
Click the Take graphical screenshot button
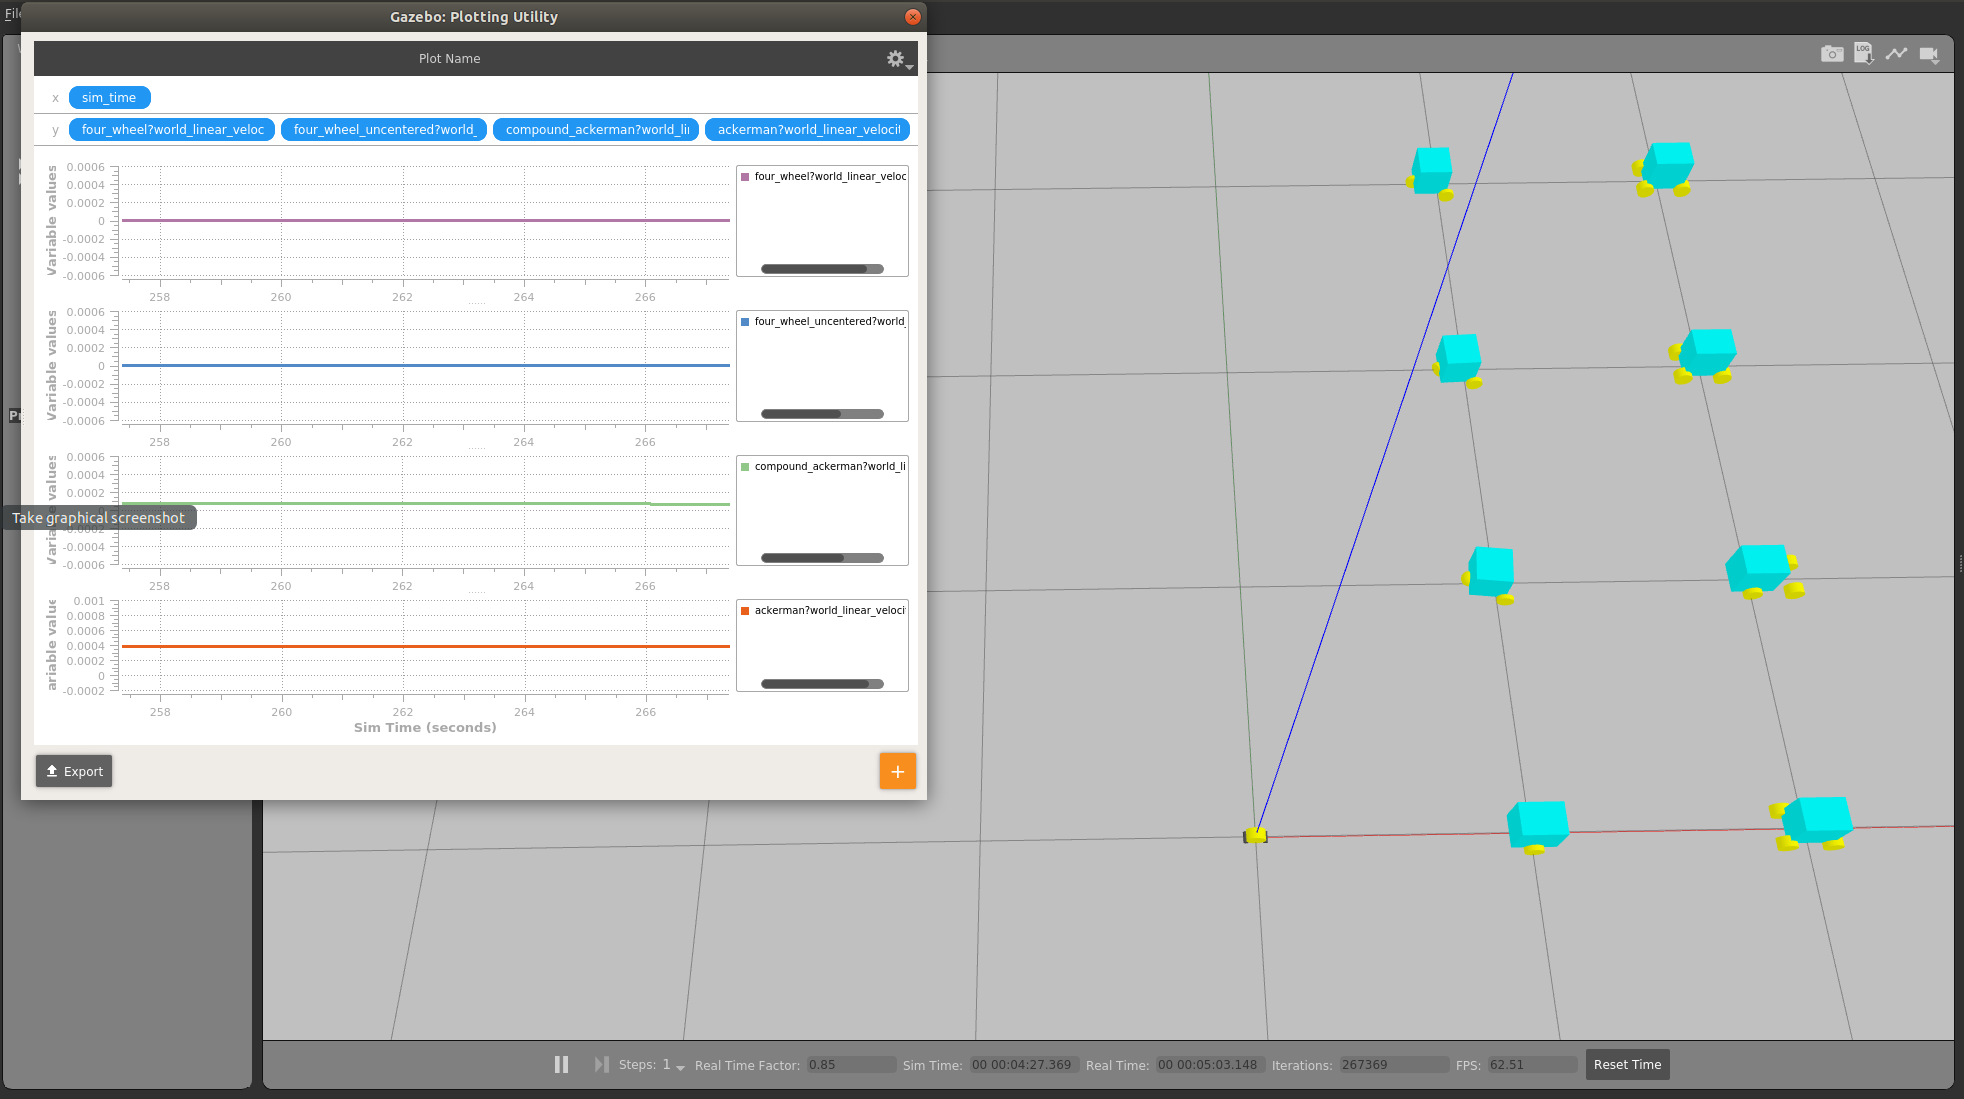(x=1832, y=55)
